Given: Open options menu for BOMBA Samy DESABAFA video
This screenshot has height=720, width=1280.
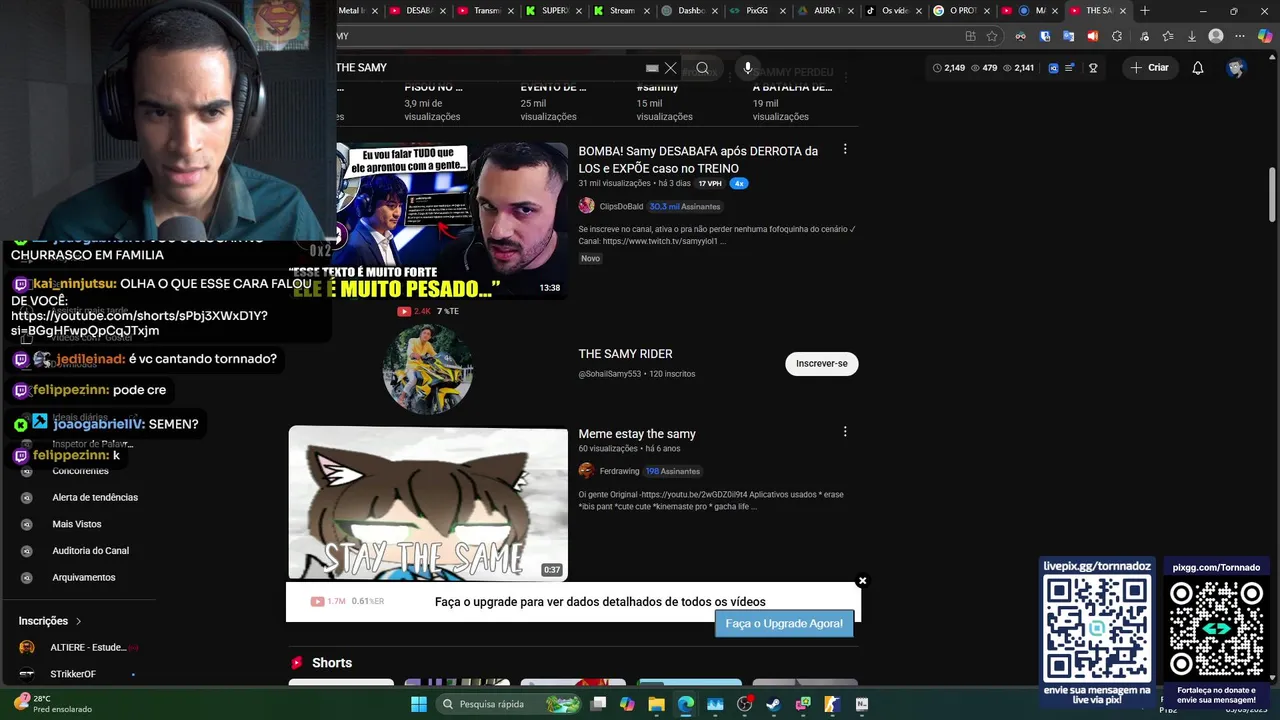Looking at the screenshot, I should 845,149.
